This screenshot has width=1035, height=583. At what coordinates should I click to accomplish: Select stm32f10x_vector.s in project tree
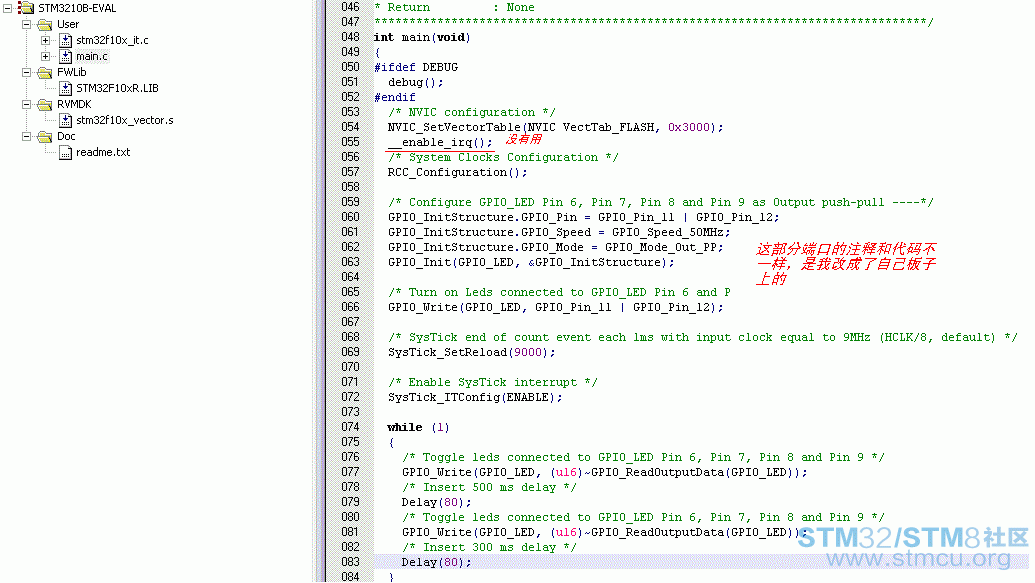tap(125, 120)
